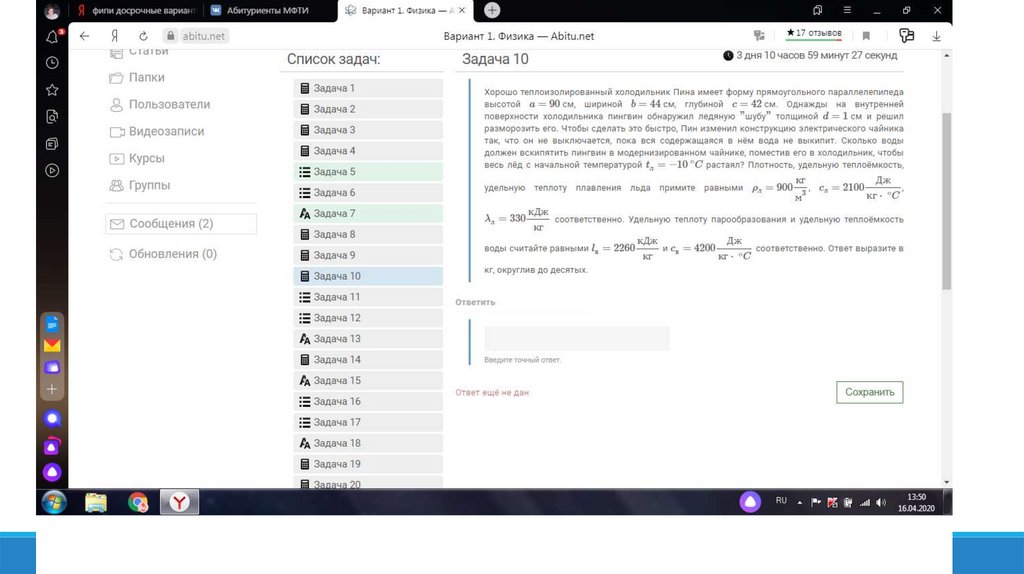Open Обновления (0) link
1024x574 pixels.
pos(163,254)
